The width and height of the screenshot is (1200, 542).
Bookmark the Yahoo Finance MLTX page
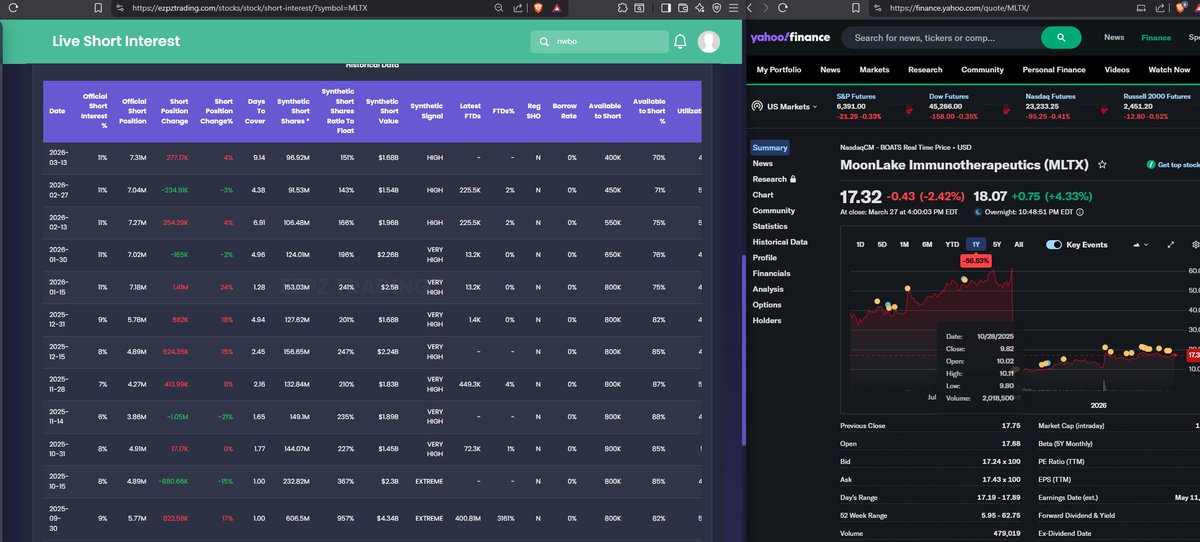tap(856, 8)
